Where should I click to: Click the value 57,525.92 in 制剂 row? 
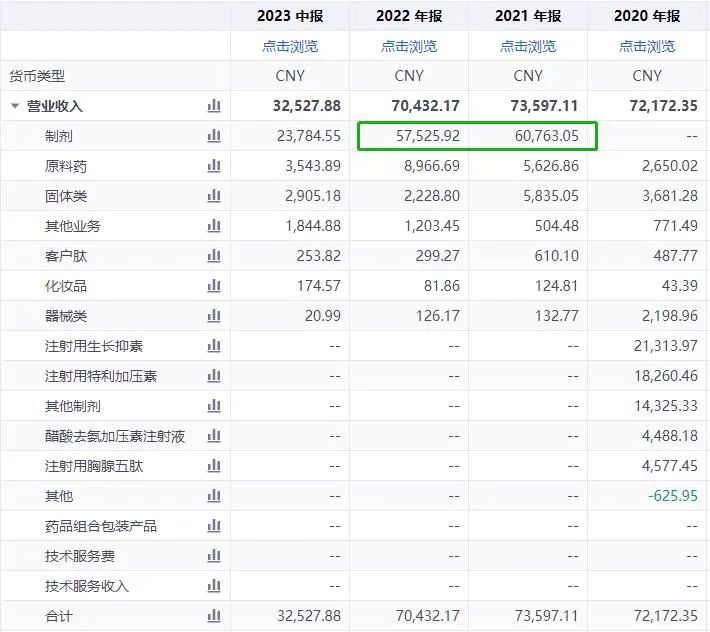[428, 136]
